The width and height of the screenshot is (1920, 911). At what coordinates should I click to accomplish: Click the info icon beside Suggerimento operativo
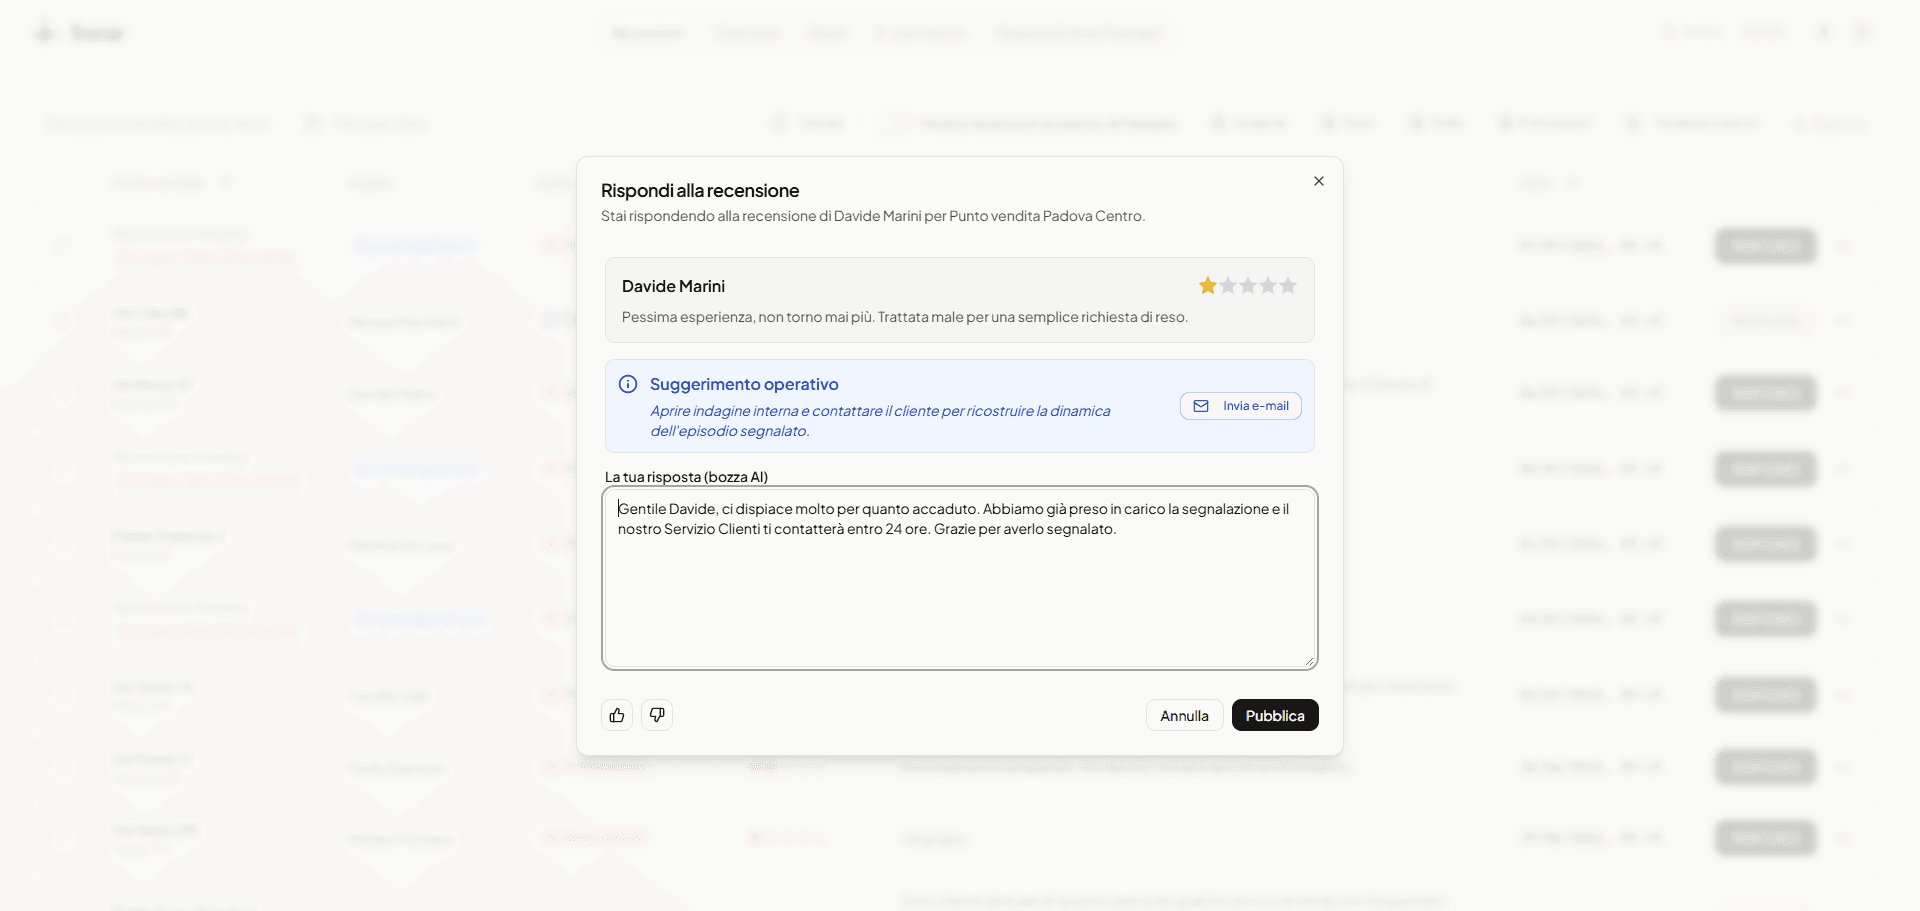[x=628, y=384]
